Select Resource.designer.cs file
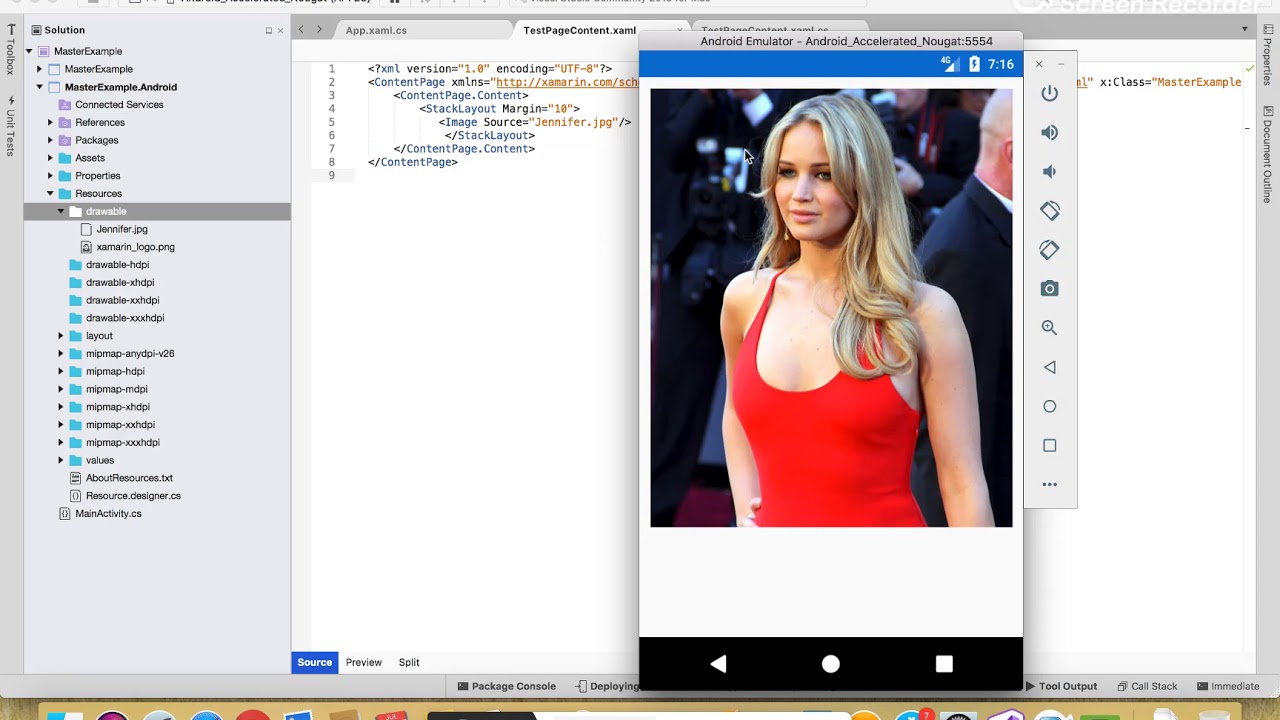This screenshot has height=720, width=1280. click(x=133, y=496)
